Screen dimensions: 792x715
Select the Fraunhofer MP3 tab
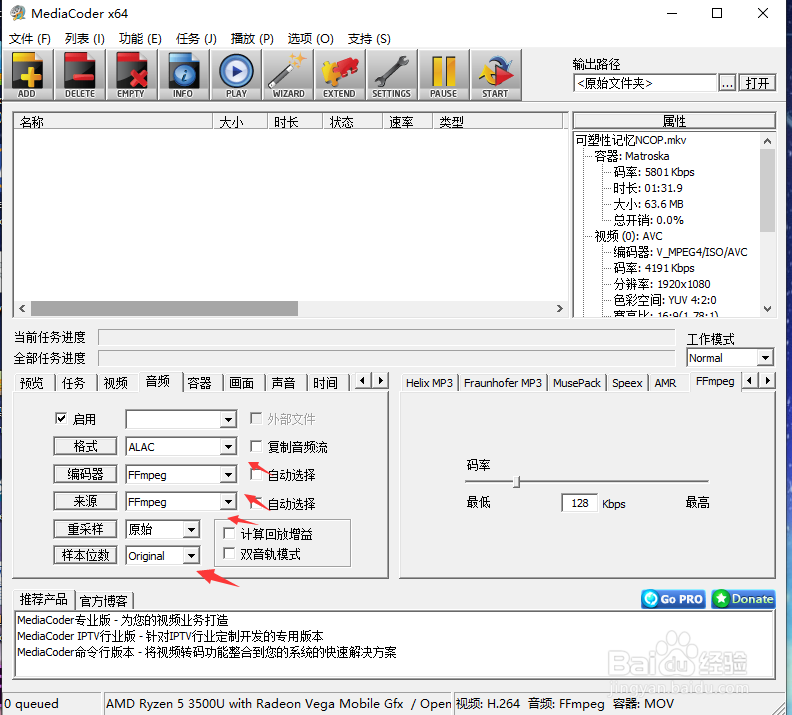pyautogui.click(x=503, y=383)
